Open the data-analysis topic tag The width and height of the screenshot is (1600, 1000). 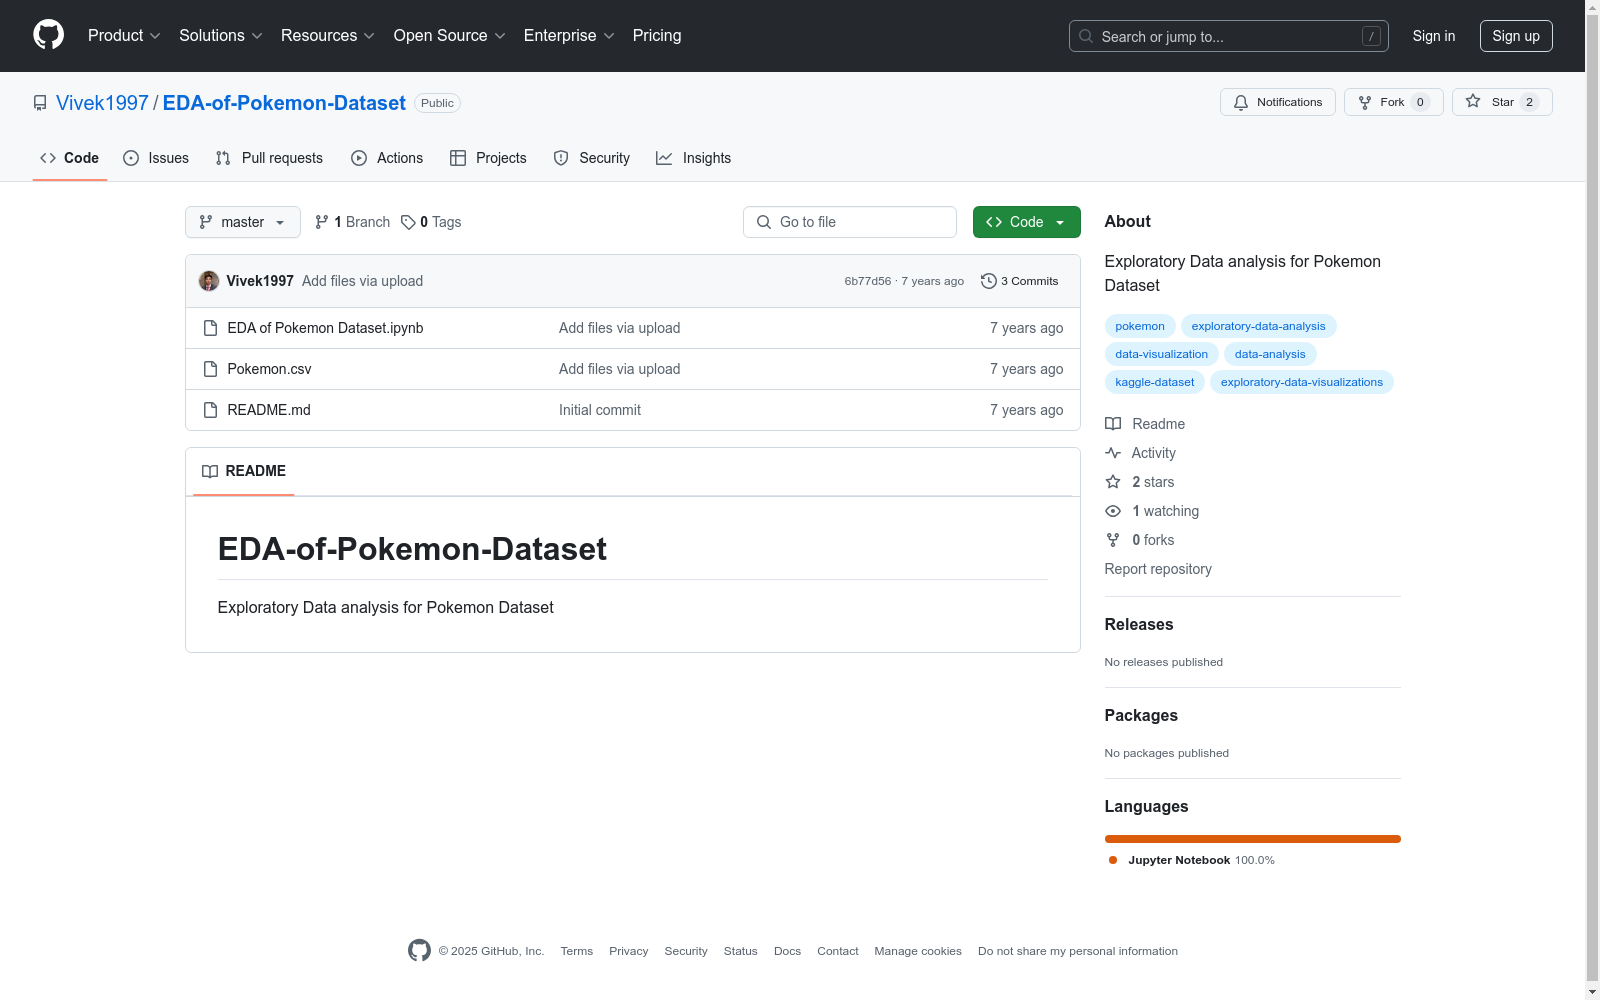(x=1270, y=354)
